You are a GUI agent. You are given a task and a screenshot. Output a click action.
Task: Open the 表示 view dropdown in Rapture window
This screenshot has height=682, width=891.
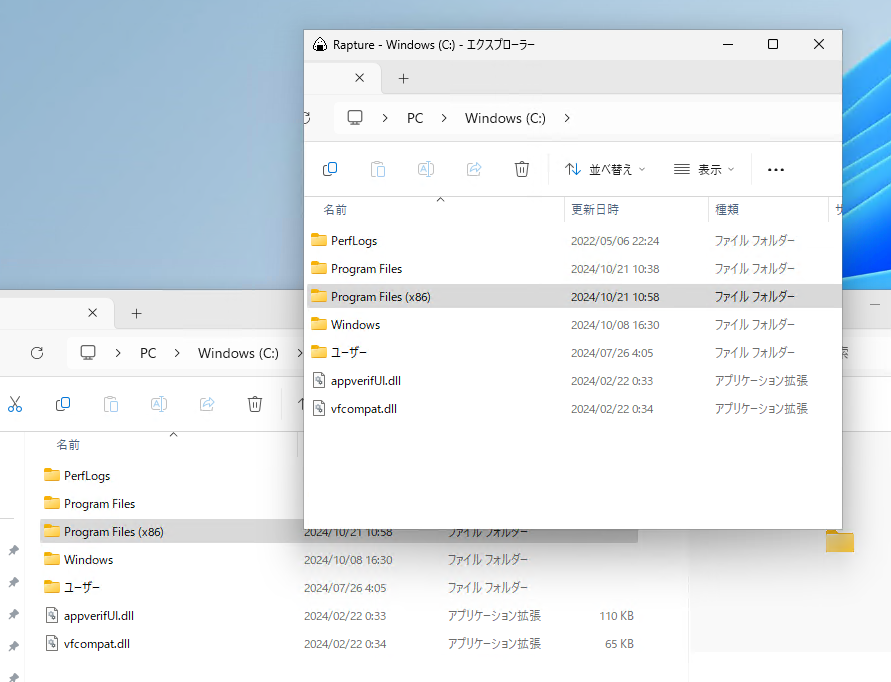(704, 169)
